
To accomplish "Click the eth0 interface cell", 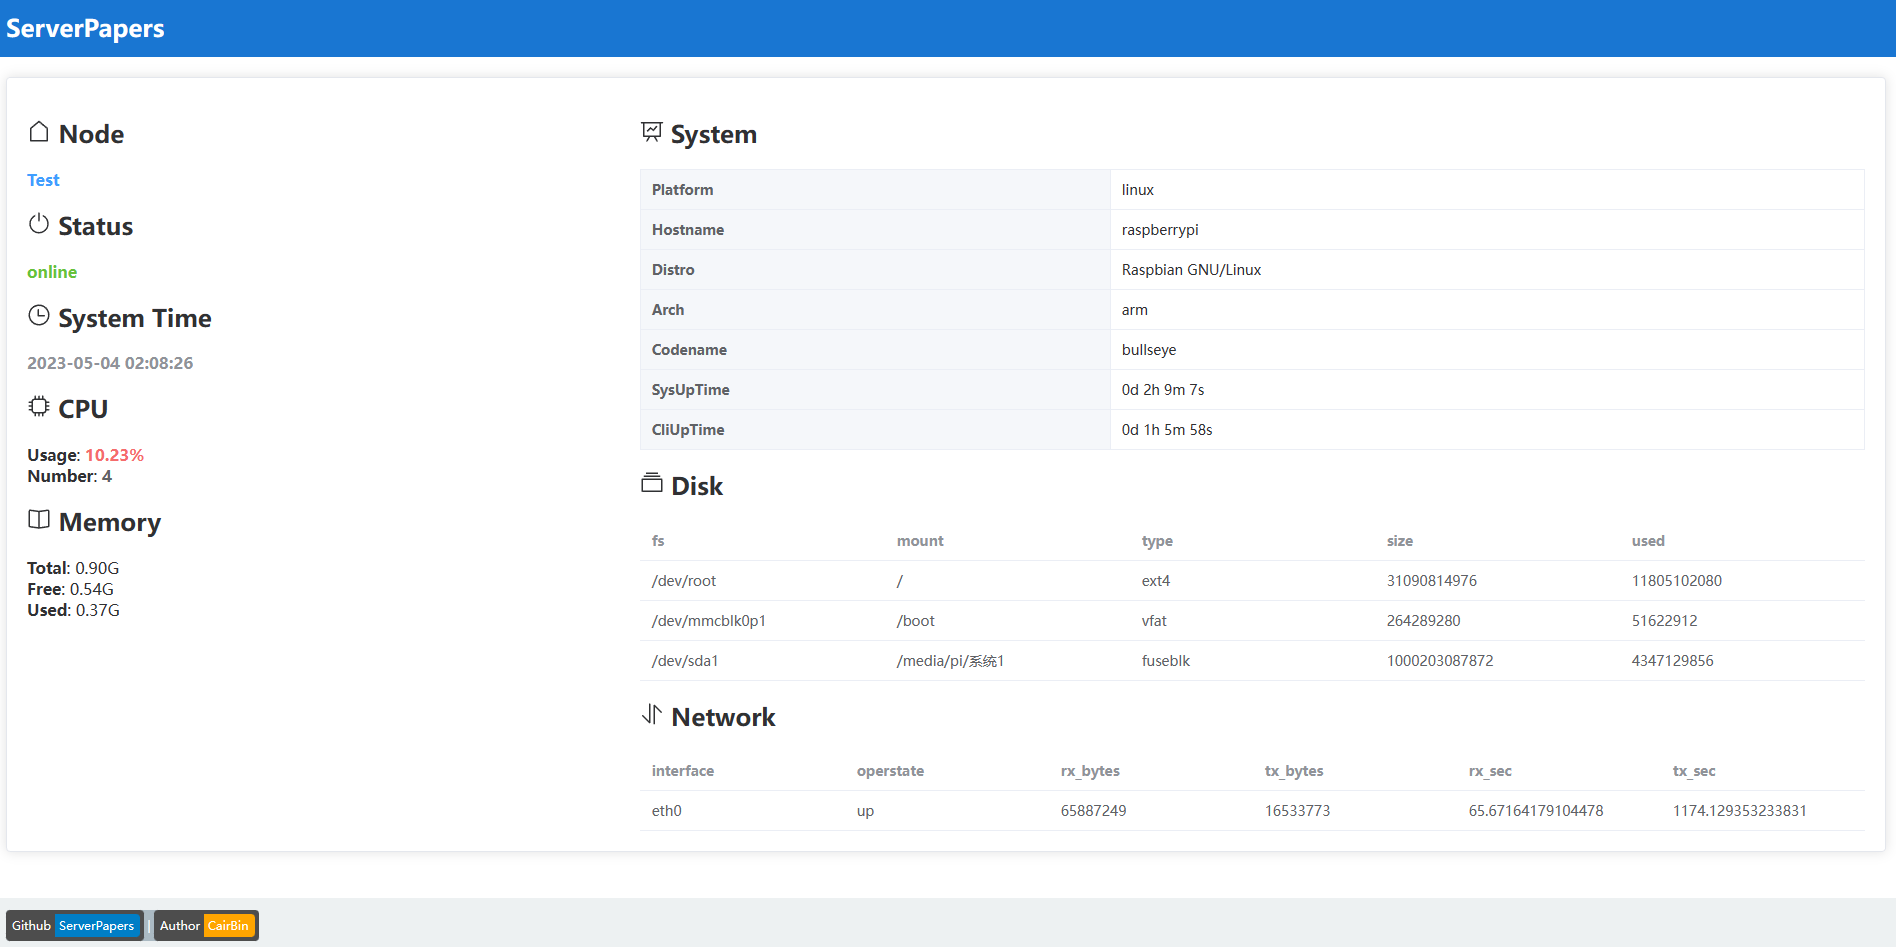I will tap(667, 811).
